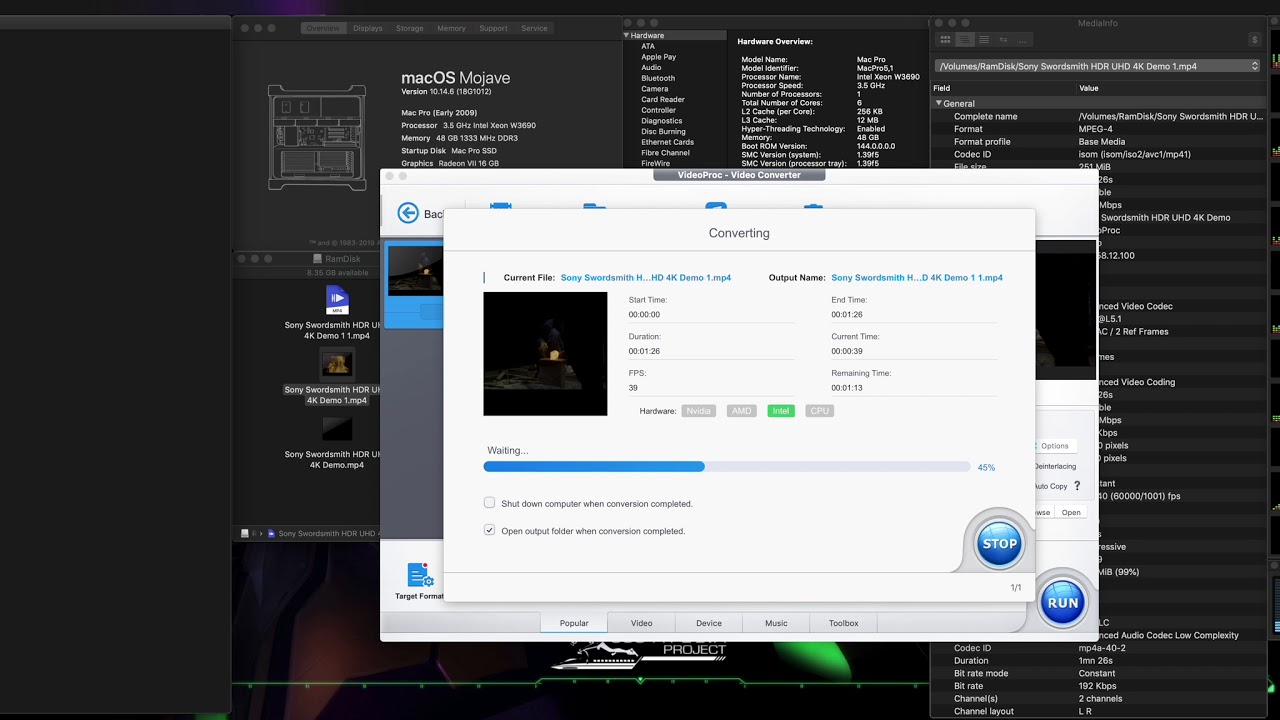Click the Open output folder button
The height and width of the screenshot is (720, 1280).
tap(1071, 512)
